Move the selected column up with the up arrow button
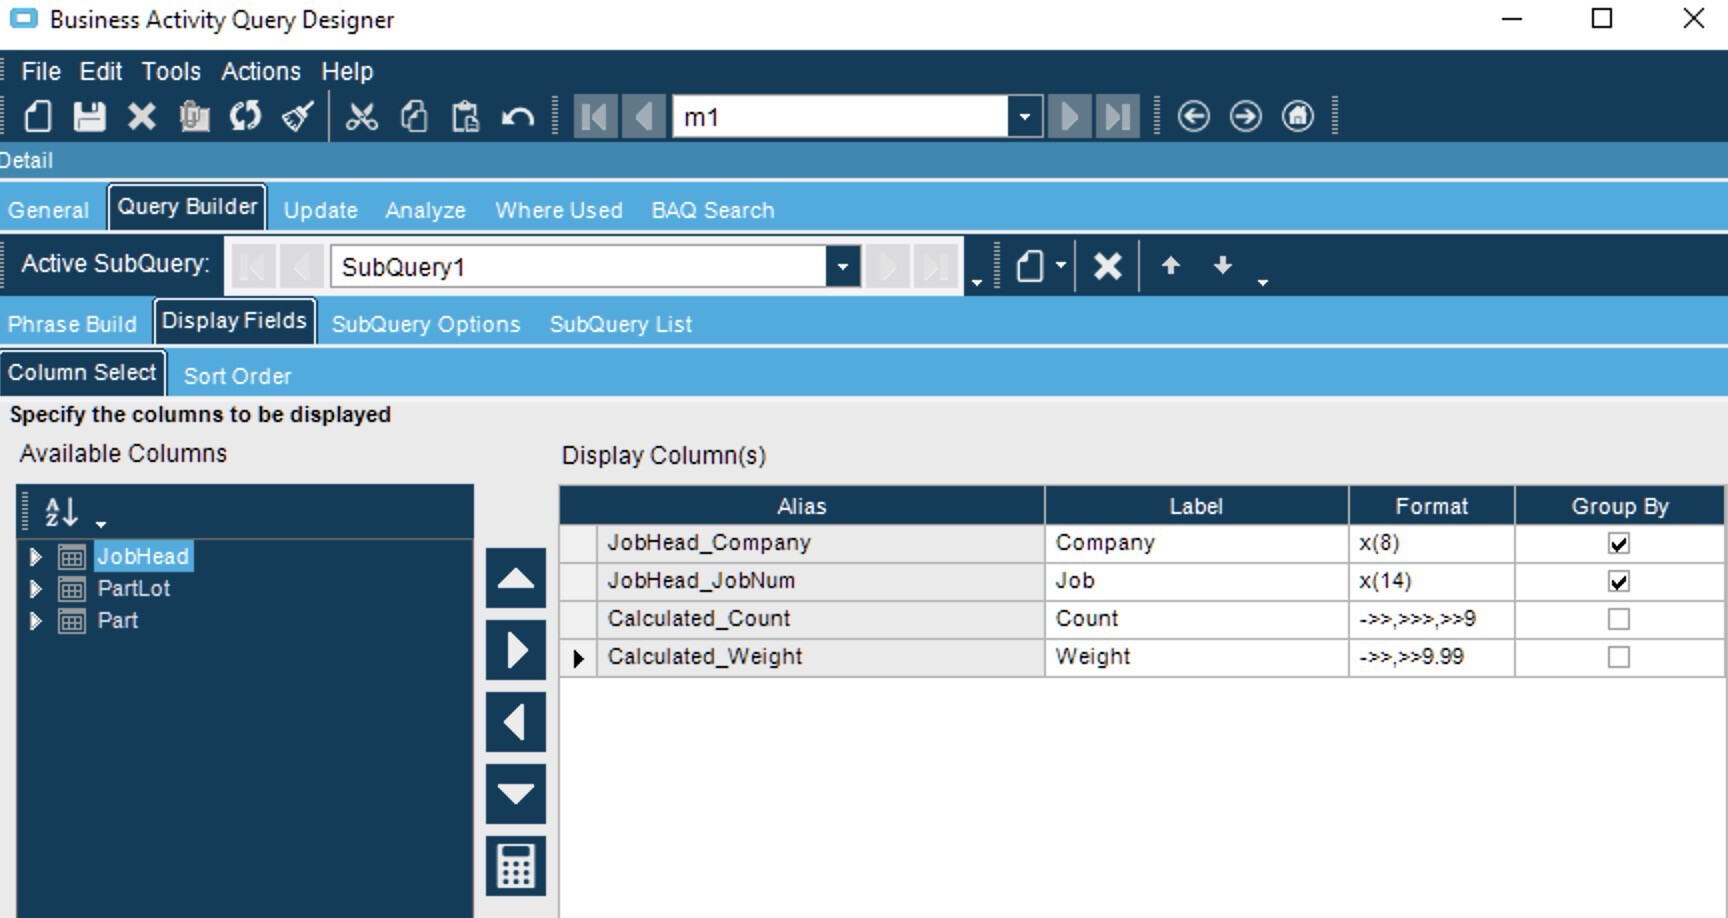 click(x=515, y=578)
